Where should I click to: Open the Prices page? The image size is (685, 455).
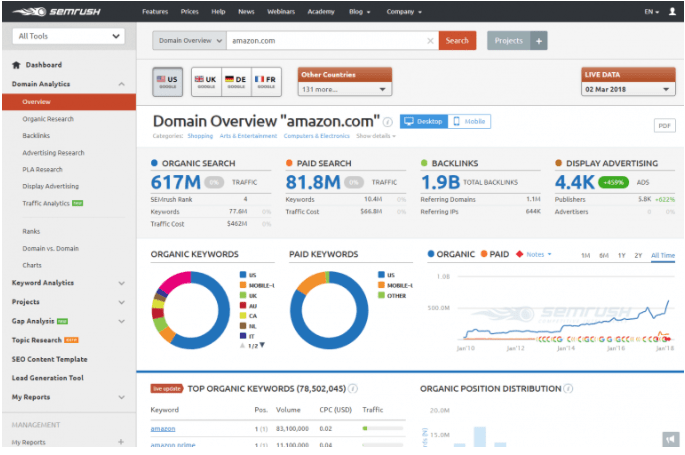point(190,12)
